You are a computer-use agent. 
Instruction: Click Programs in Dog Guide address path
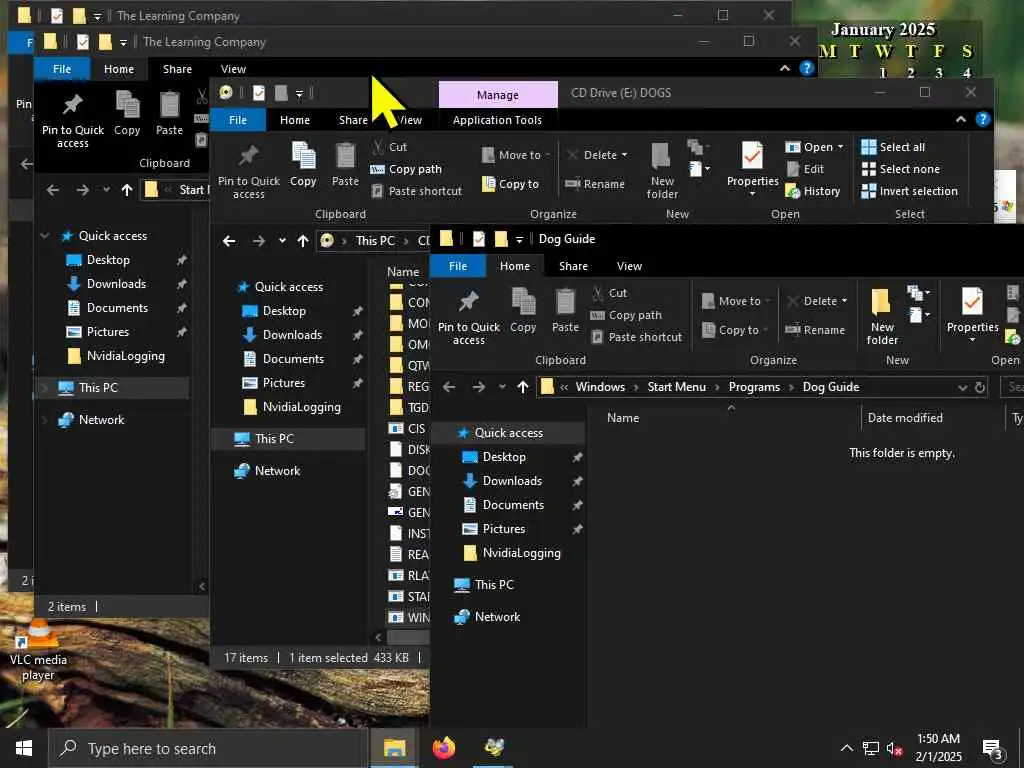(754, 387)
